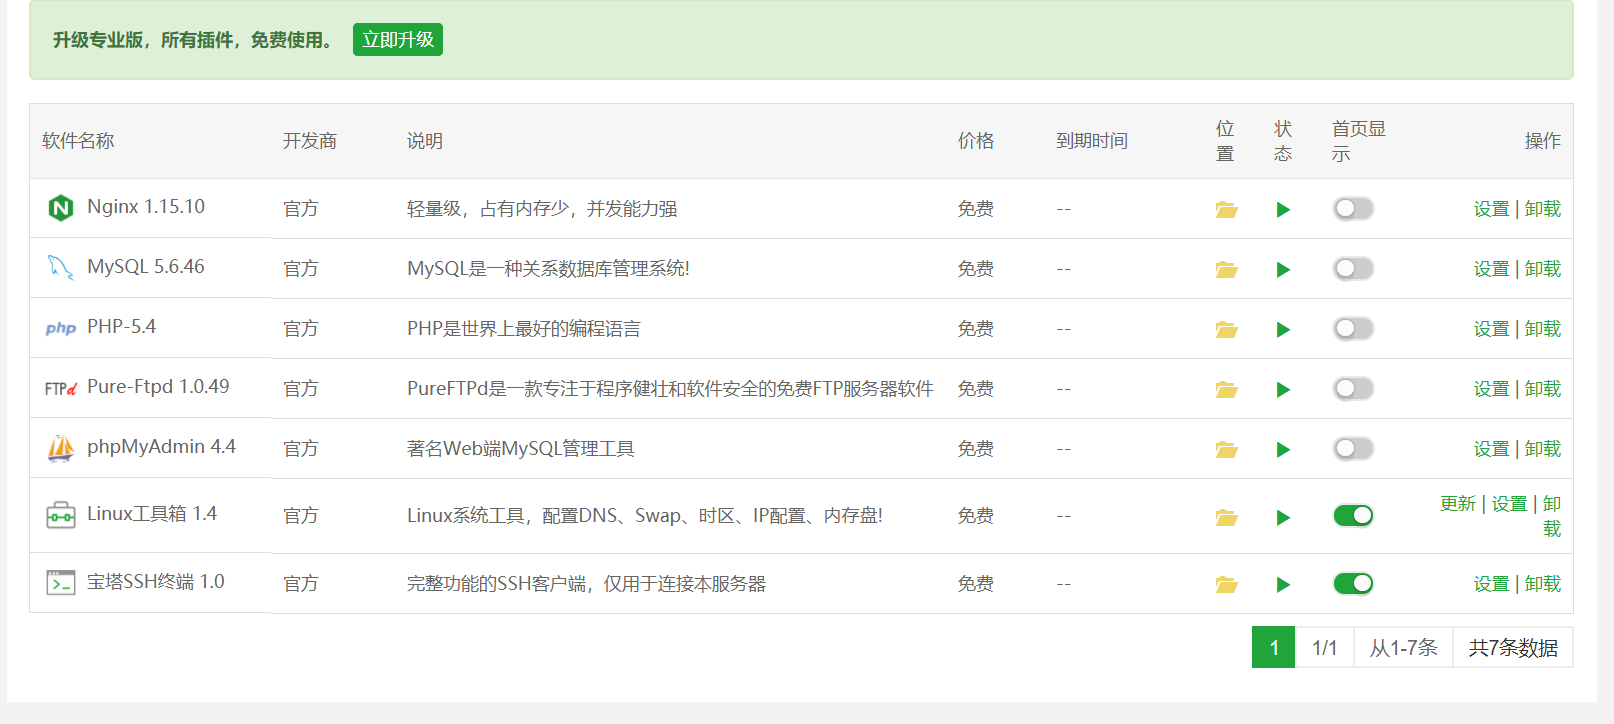This screenshot has width=1614, height=724.
Task: Click the Nginx logo icon
Action: 61,208
